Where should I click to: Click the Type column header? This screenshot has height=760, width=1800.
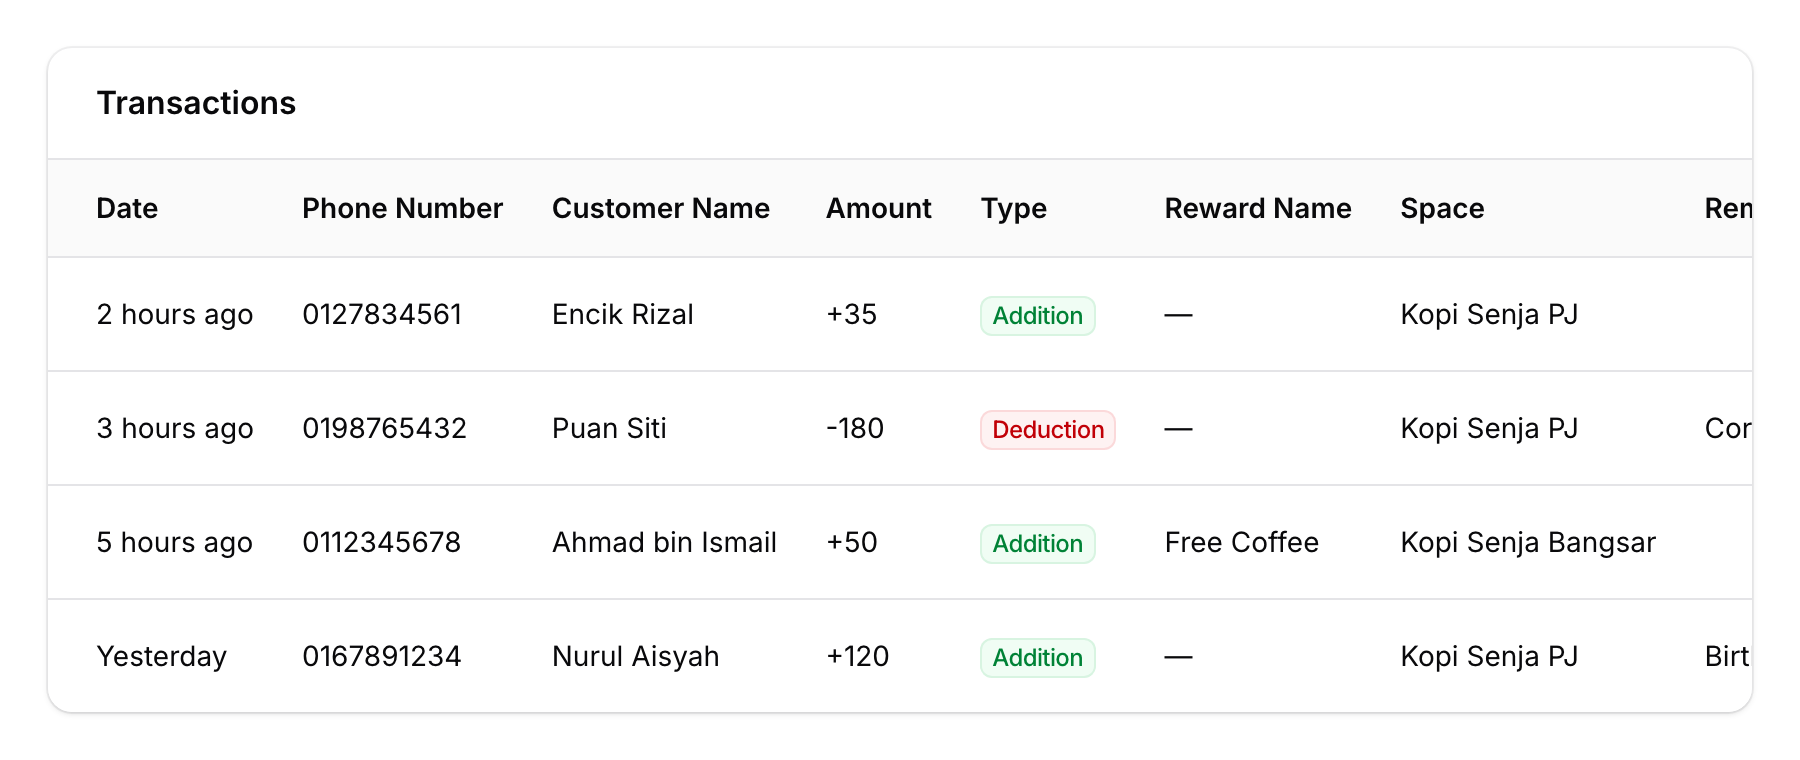pyautogui.click(x=1013, y=208)
